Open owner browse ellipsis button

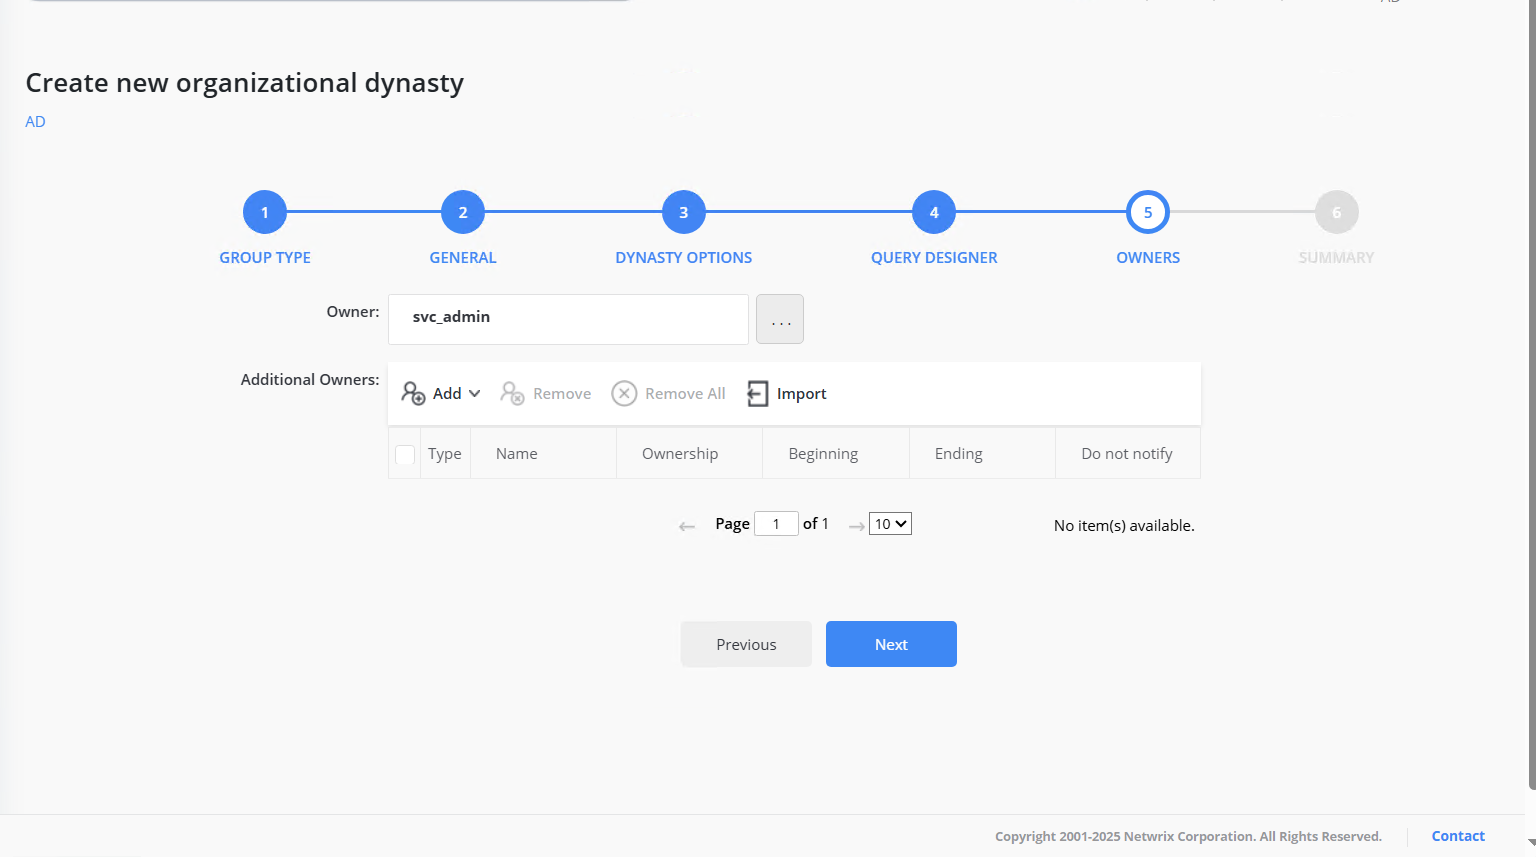780,320
